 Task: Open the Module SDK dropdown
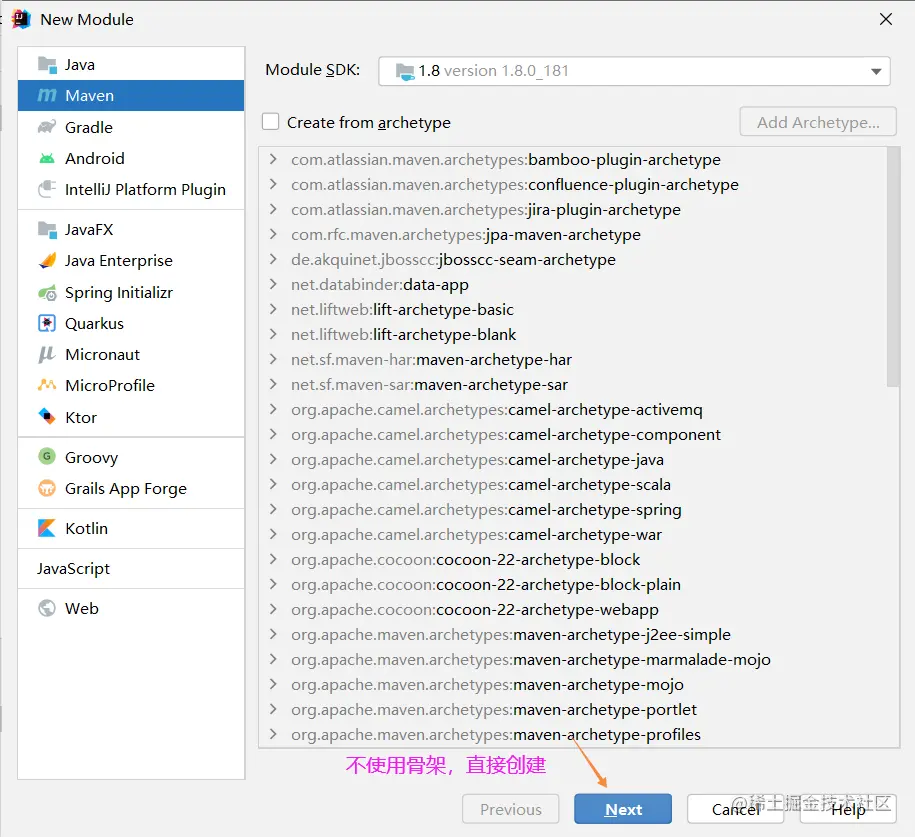[876, 71]
